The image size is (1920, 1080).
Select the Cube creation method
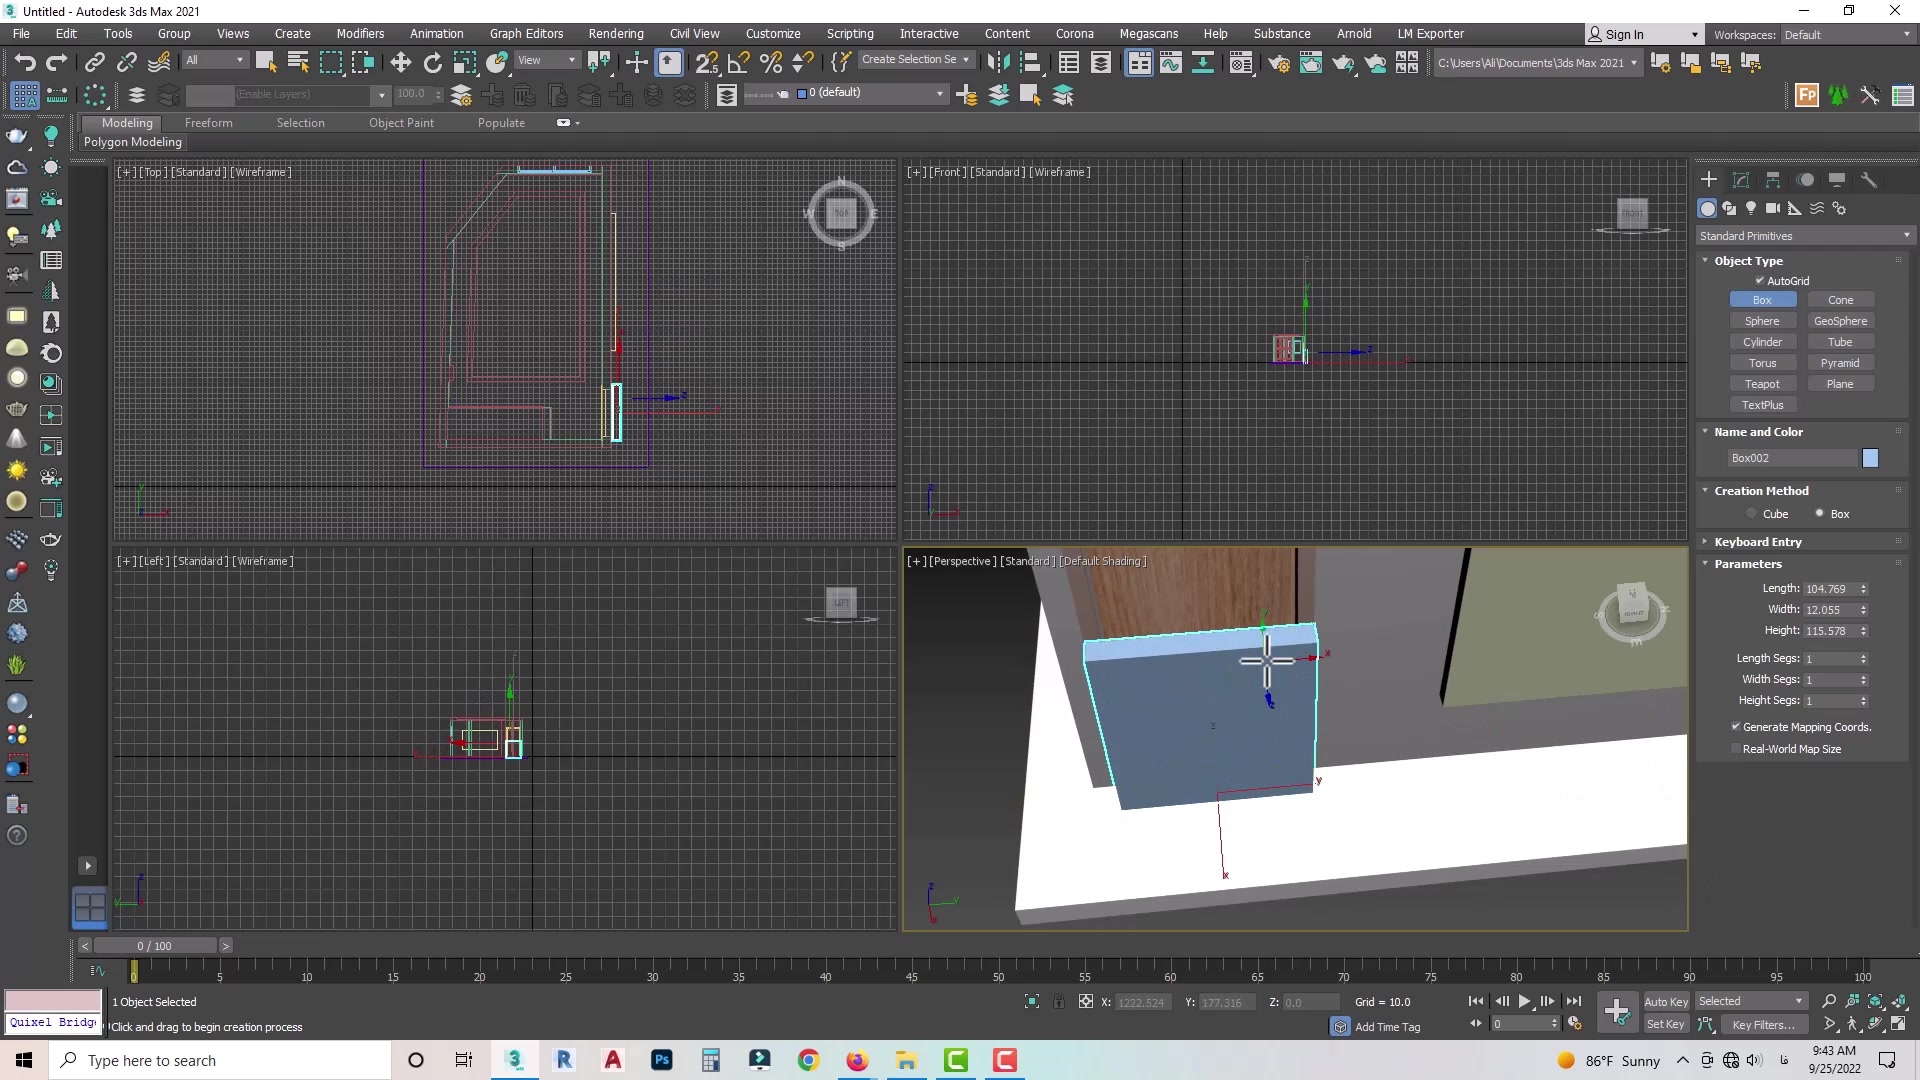1751,514
